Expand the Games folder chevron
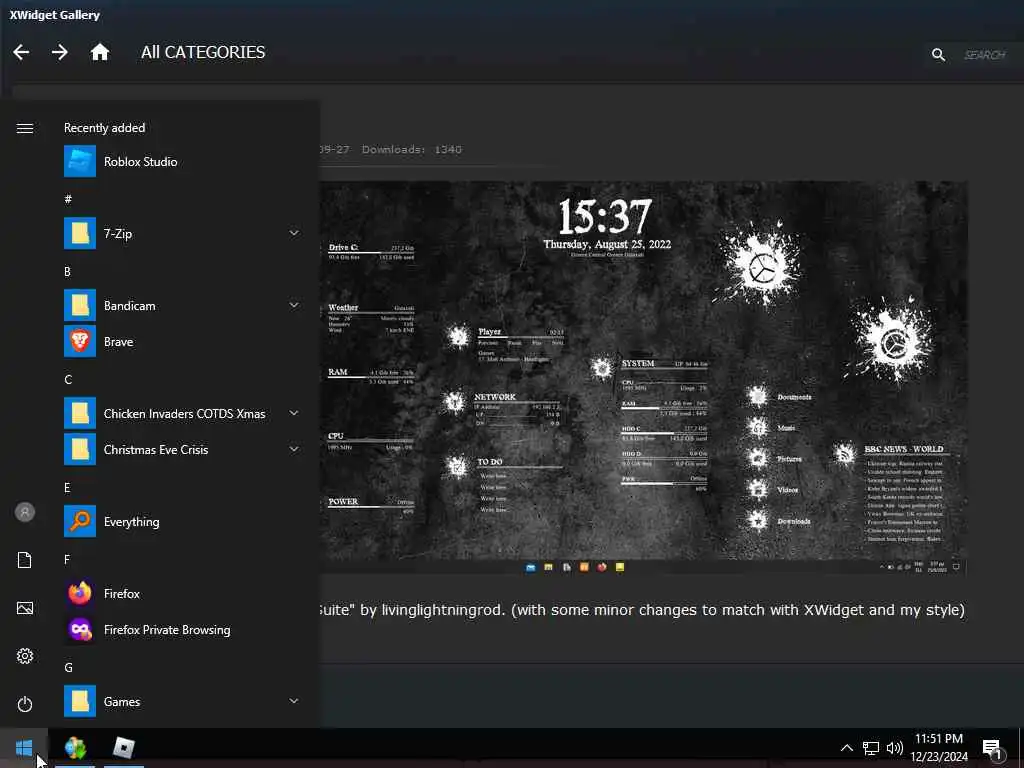This screenshot has width=1024, height=768. [294, 701]
